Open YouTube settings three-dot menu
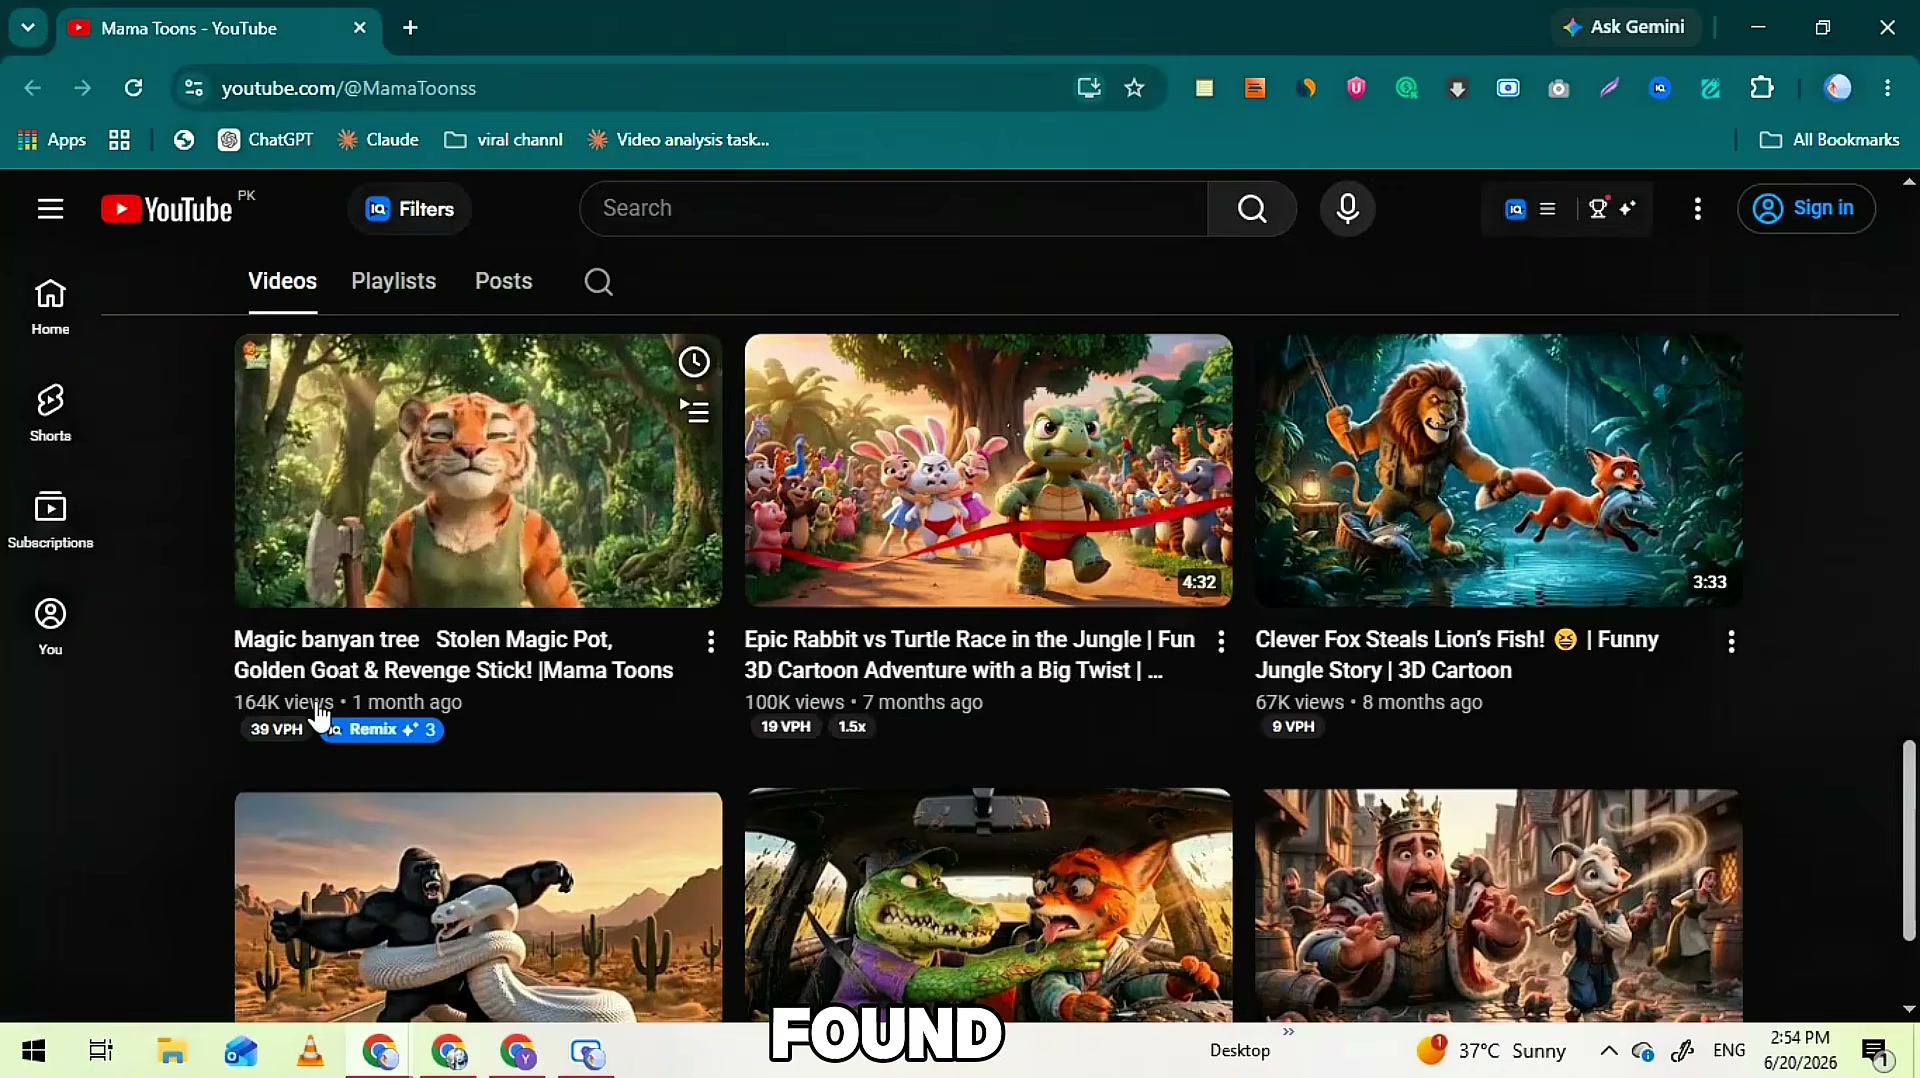 point(1698,209)
